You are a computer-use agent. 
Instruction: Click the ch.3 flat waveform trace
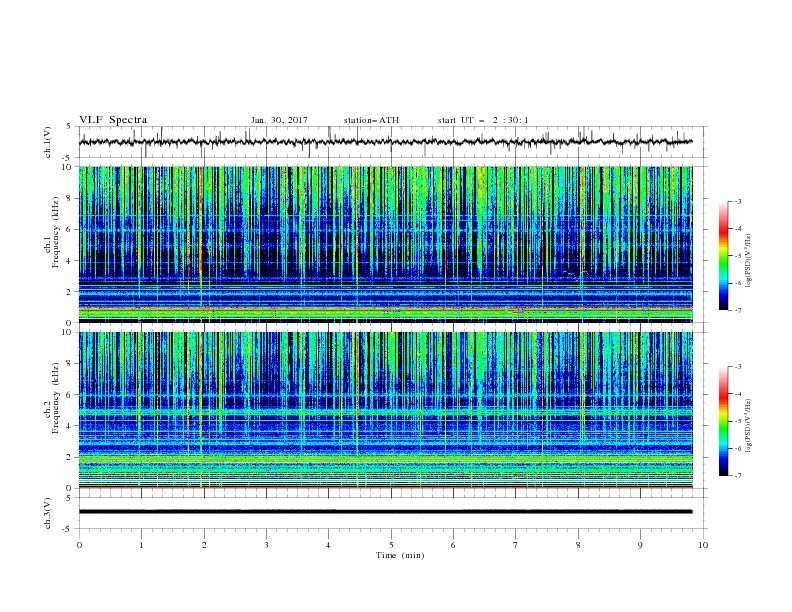(386, 512)
